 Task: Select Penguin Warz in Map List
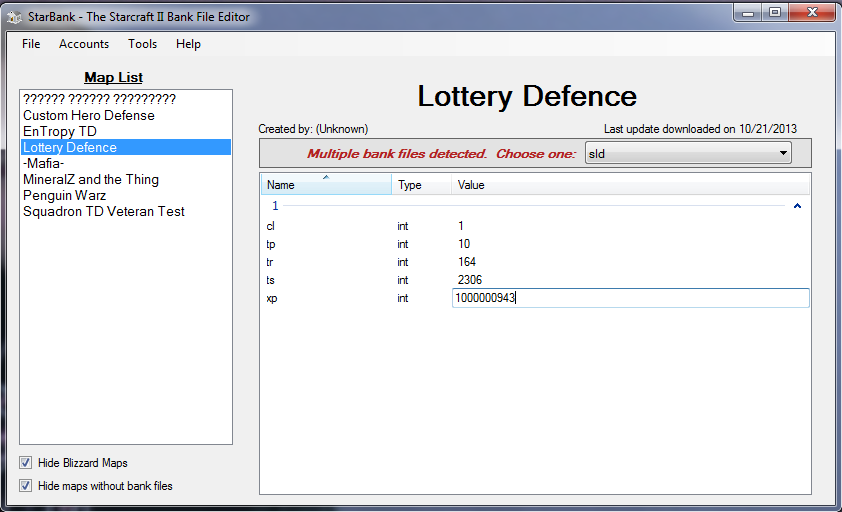[x=126, y=196]
